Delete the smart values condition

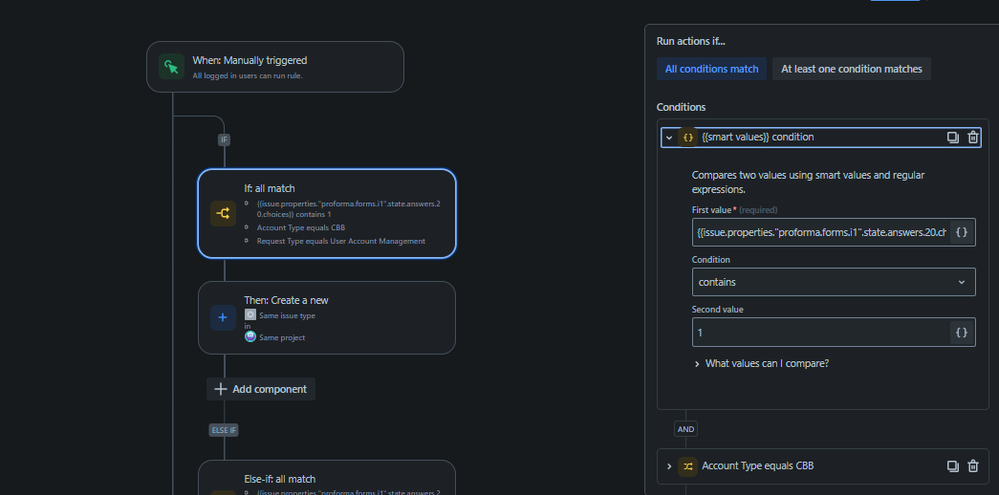pyautogui.click(x=973, y=137)
